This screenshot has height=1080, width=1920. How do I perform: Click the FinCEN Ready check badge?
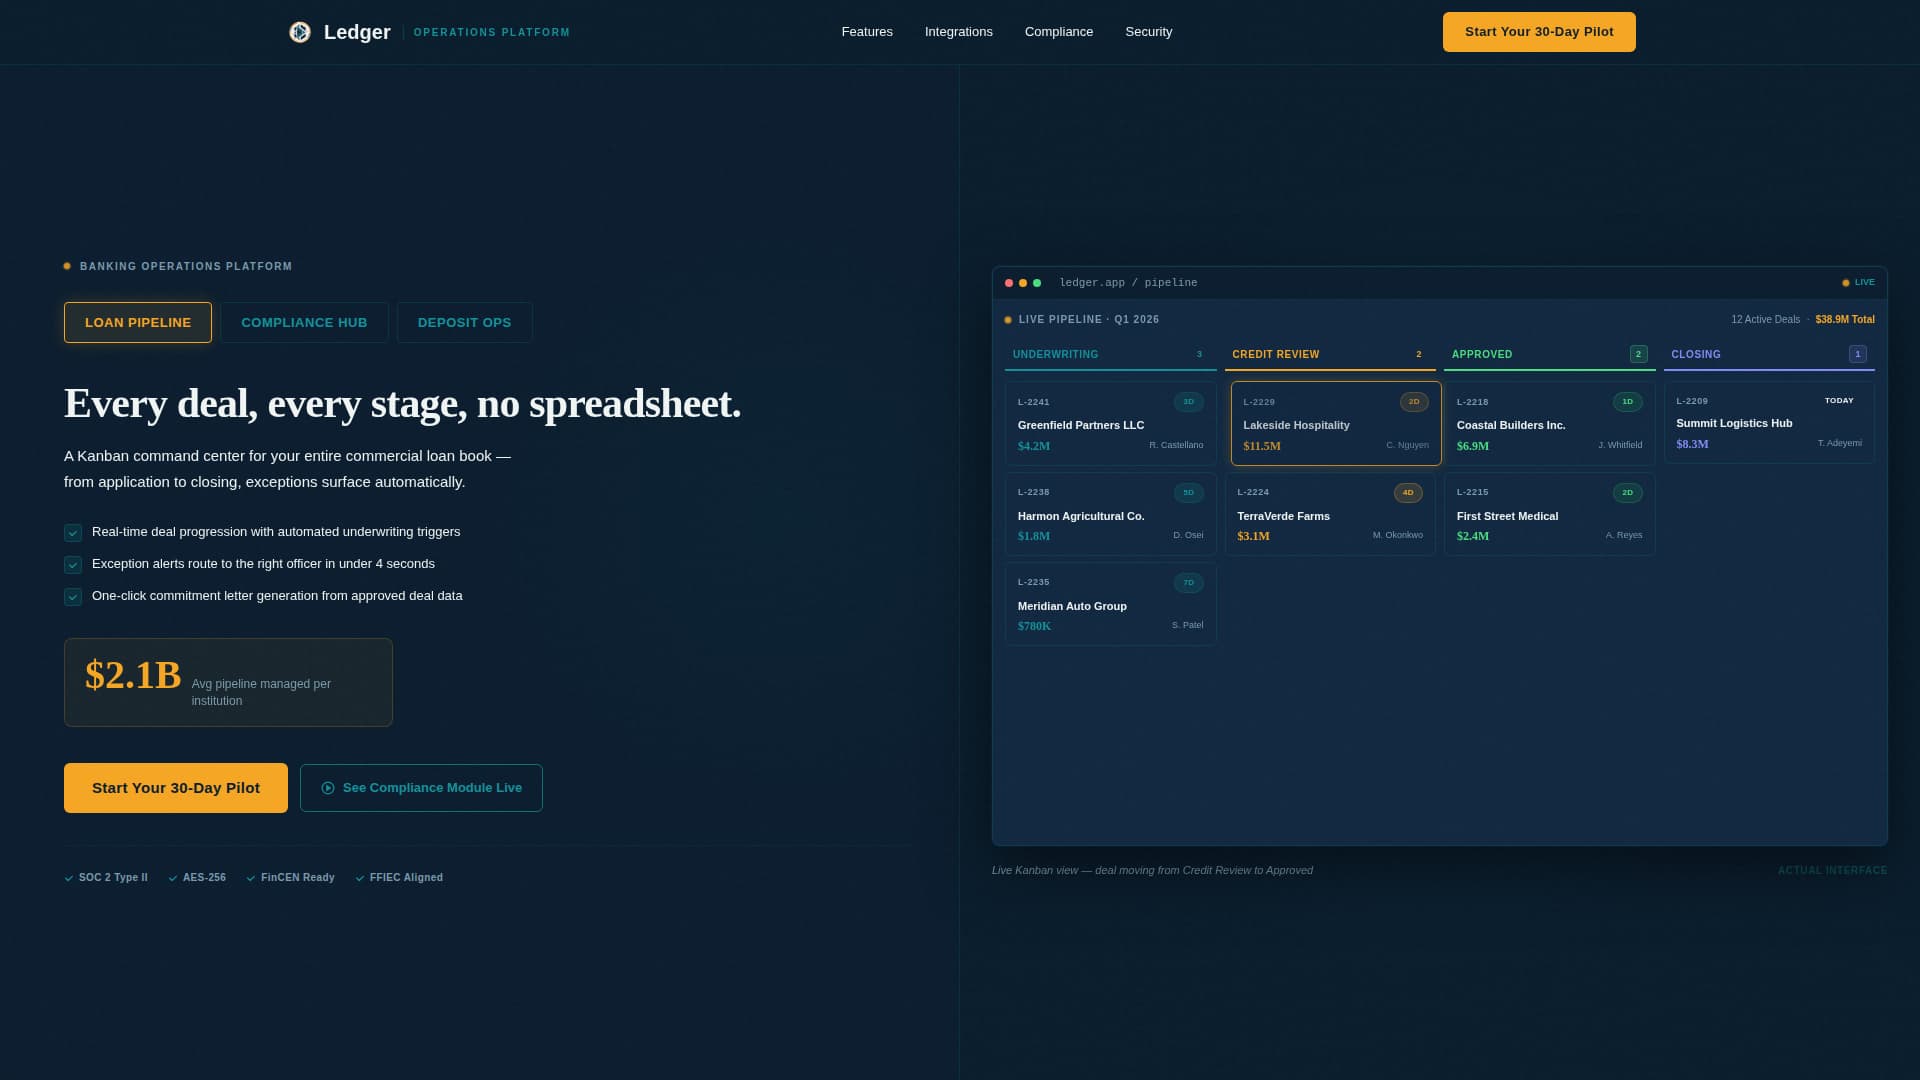coord(290,878)
